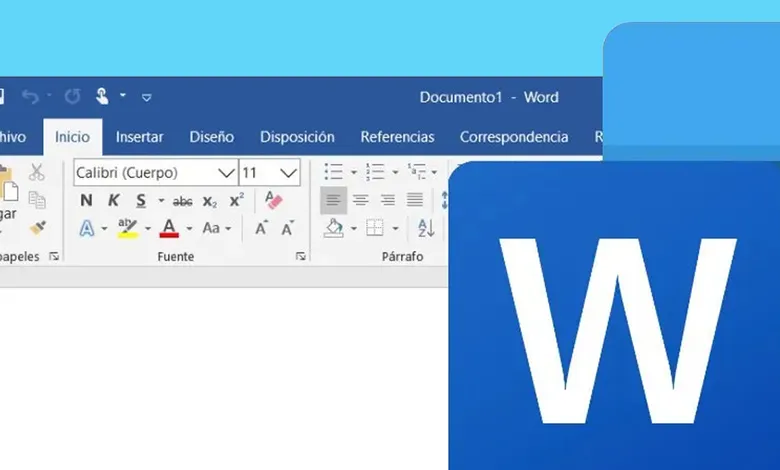Toggle superscript x² button
The image size is (780, 470).
(x=236, y=200)
